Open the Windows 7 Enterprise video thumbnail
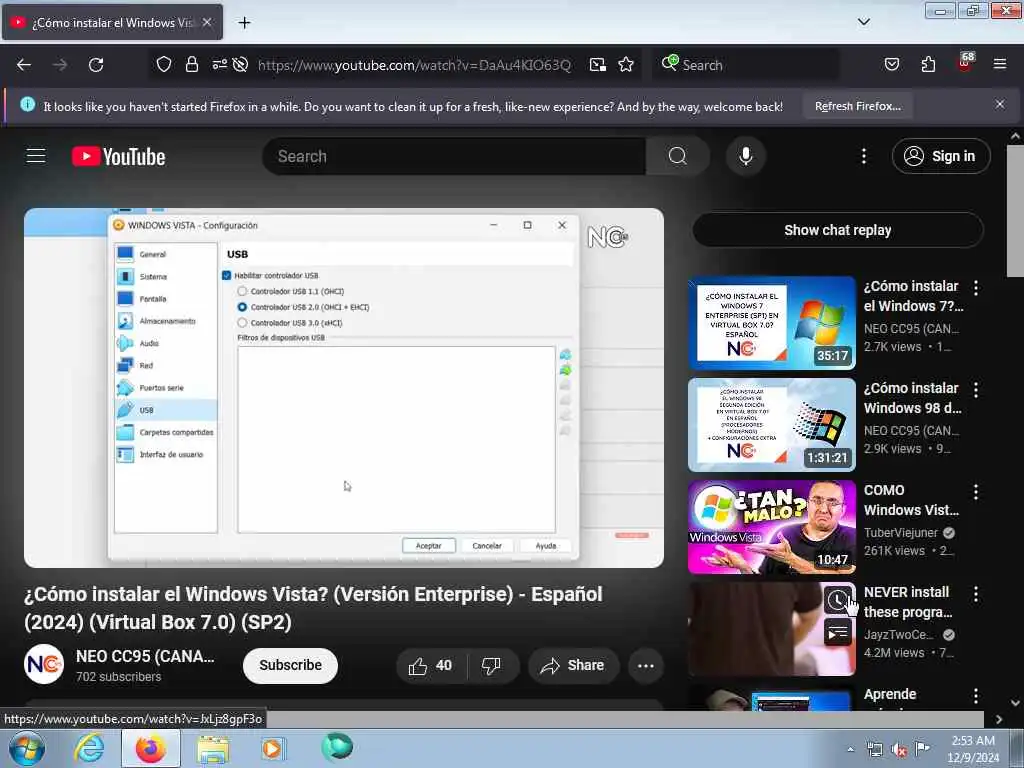 pyautogui.click(x=771, y=323)
